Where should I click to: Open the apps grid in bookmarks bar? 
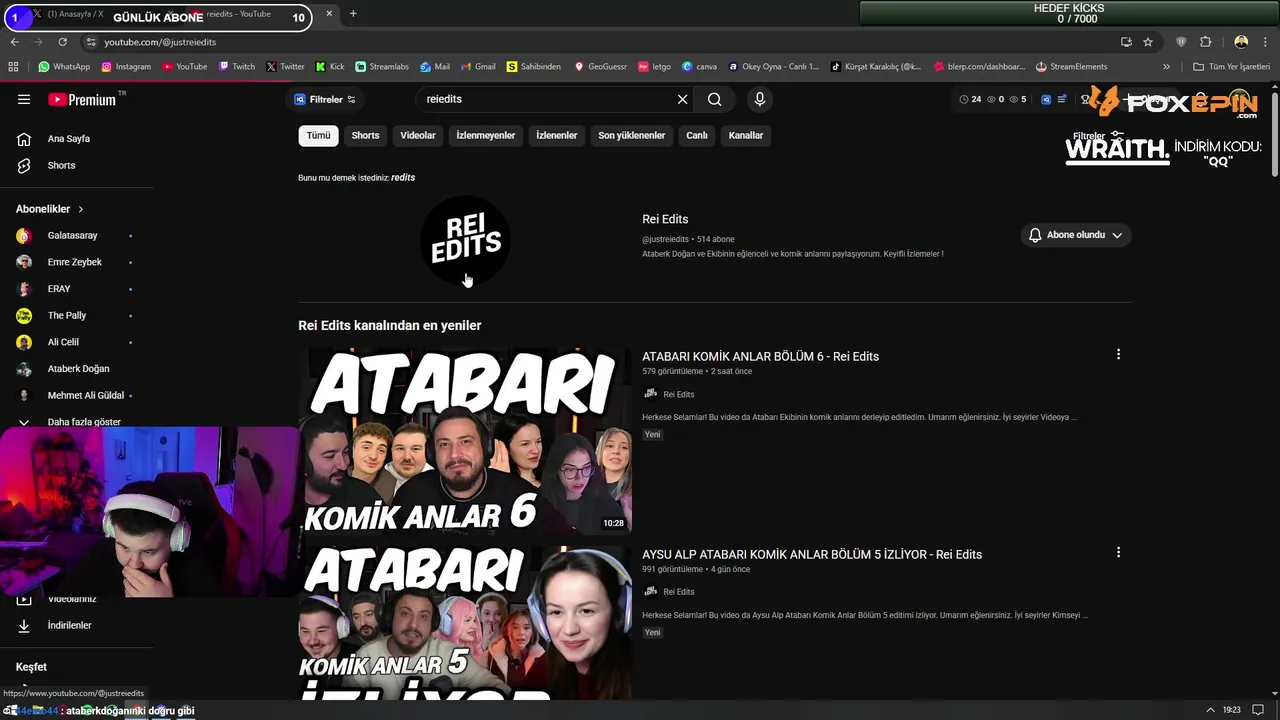coord(13,67)
